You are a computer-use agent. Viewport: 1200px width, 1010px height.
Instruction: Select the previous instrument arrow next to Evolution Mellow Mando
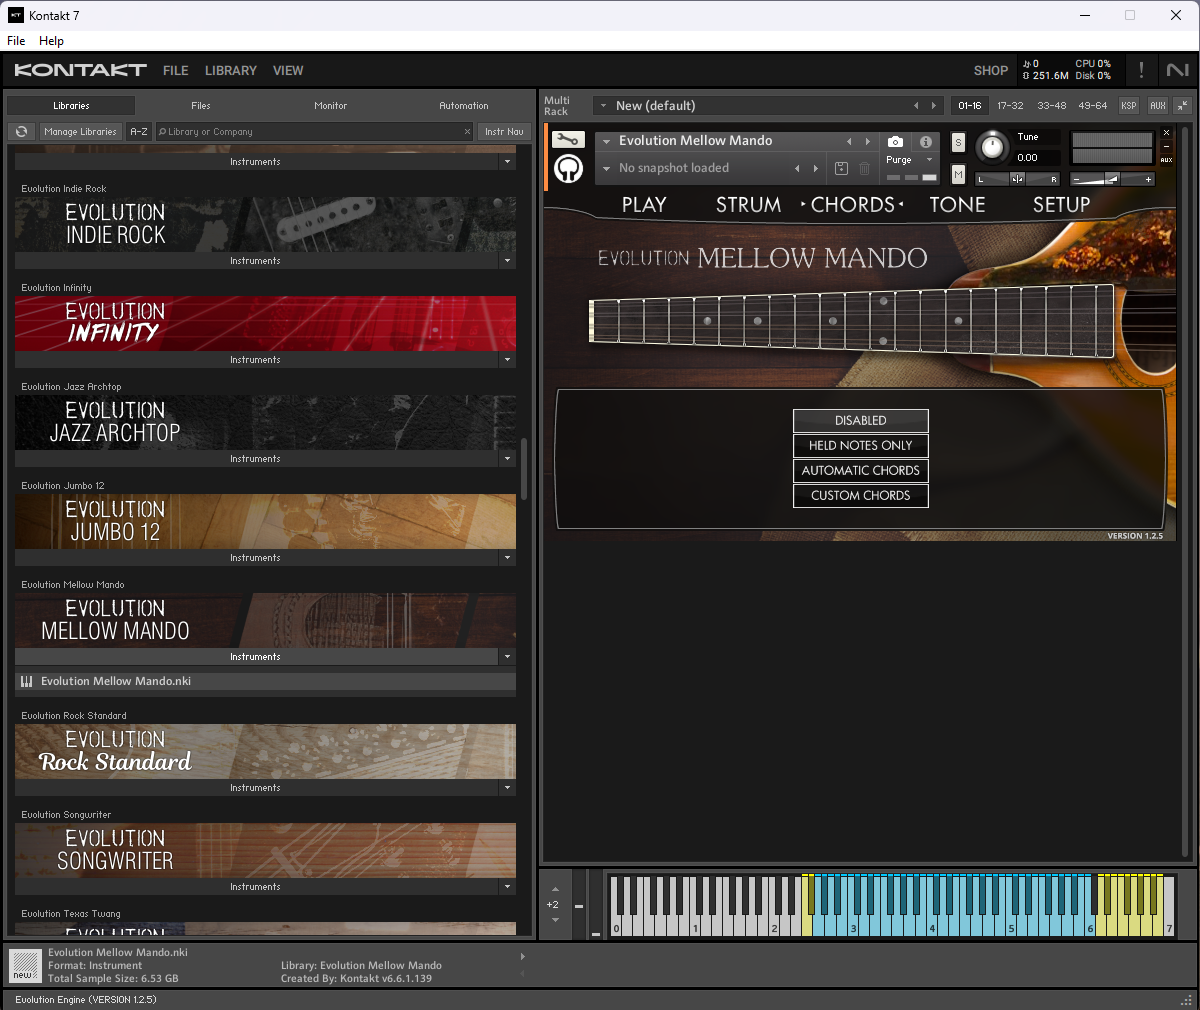(x=849, y=142)
